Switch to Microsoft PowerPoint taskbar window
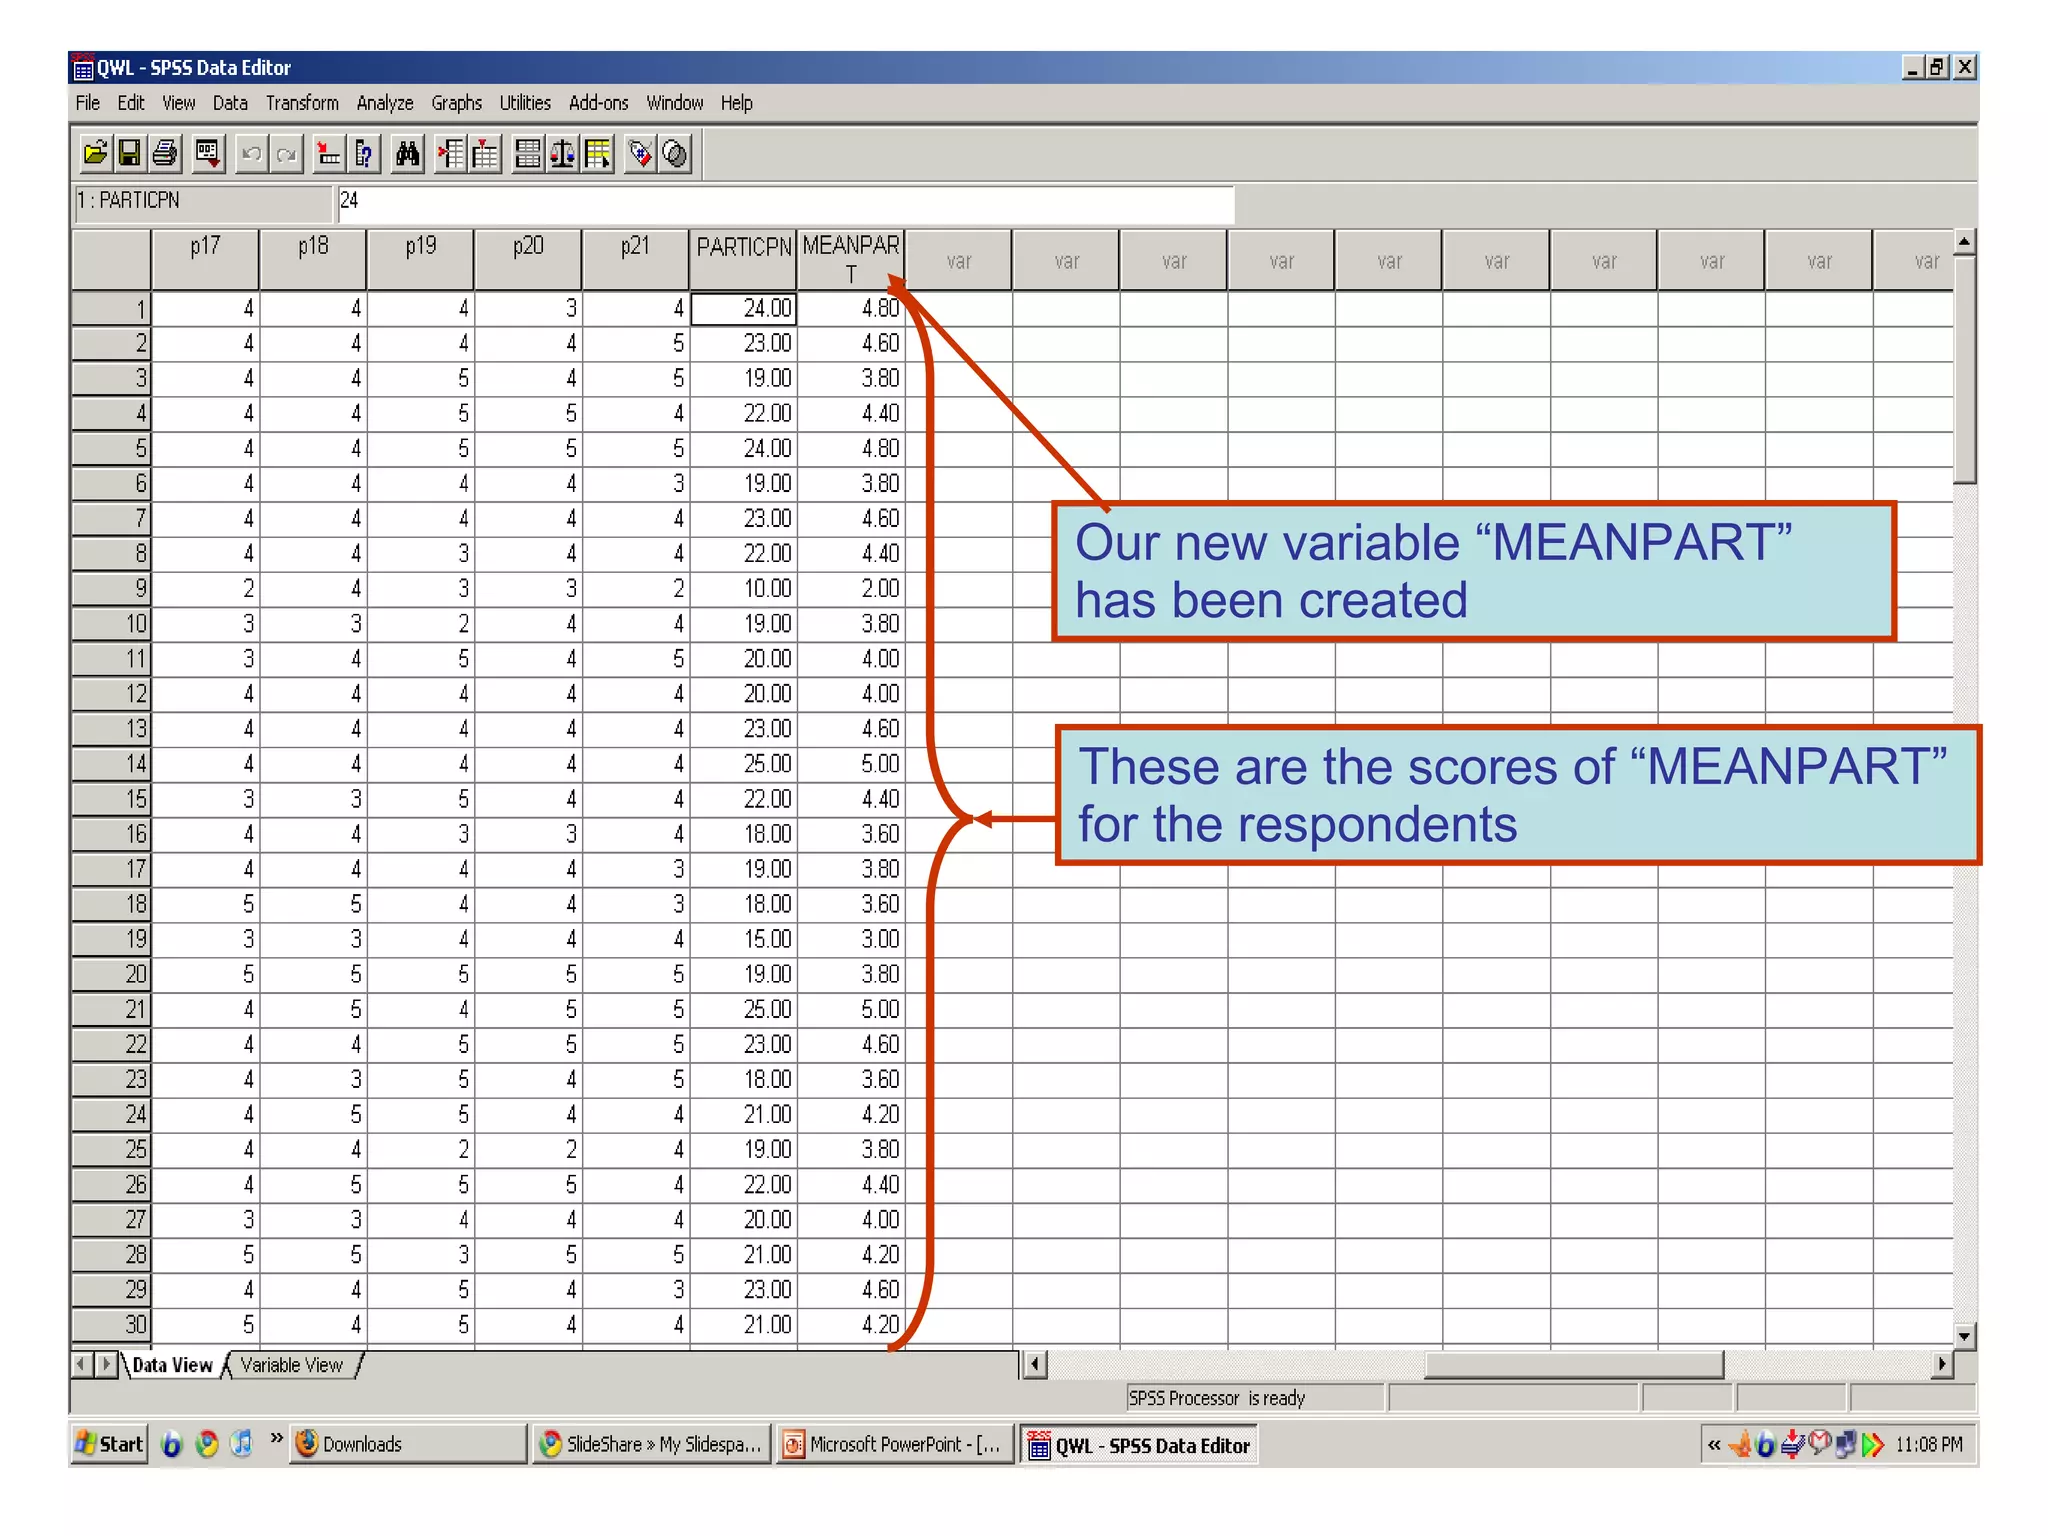The width and height of the screenshot is (2048, 1536). [x=895, y=1444]
